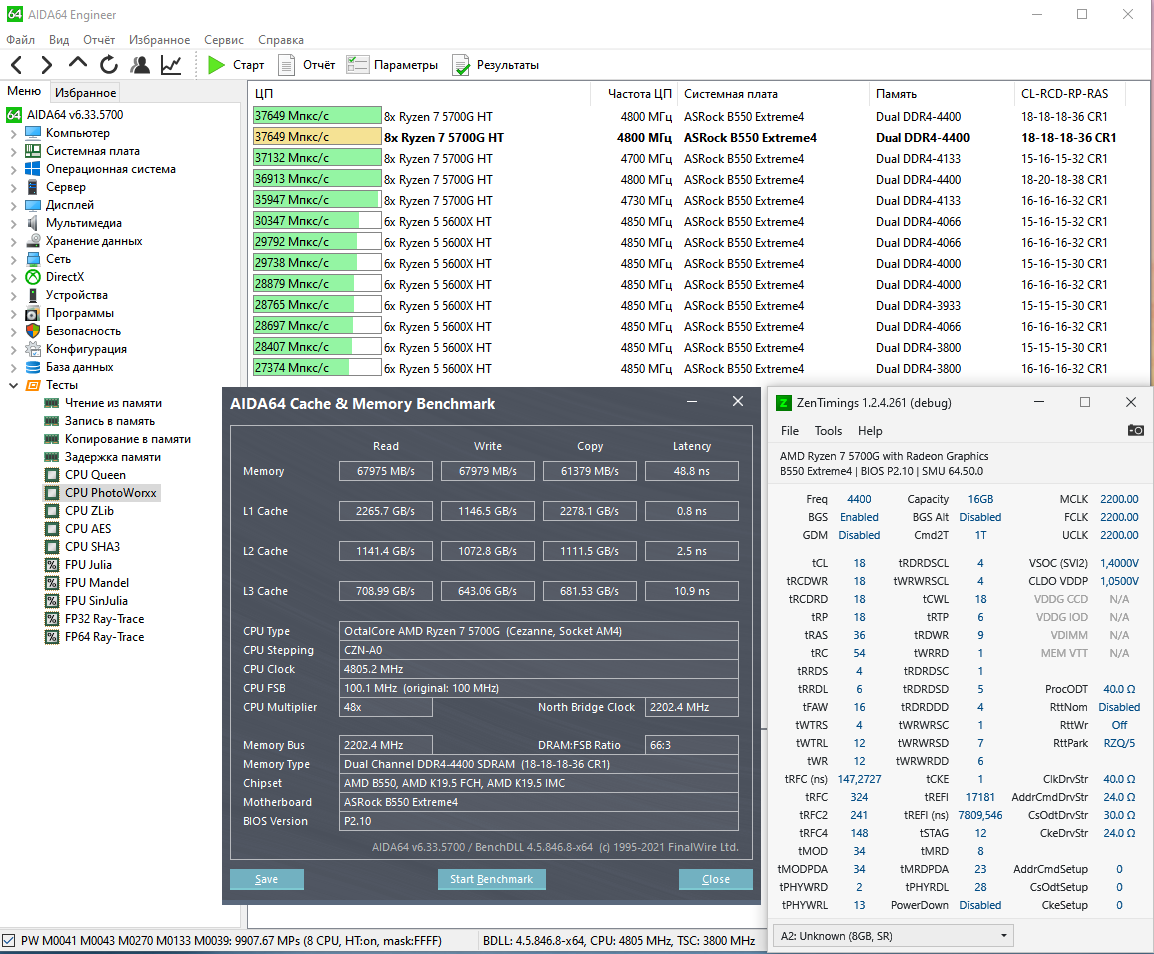Click the Save button in benchmark dialog
The width and height of the screenshot is (1154, 954).
click(x=266, y=879)
